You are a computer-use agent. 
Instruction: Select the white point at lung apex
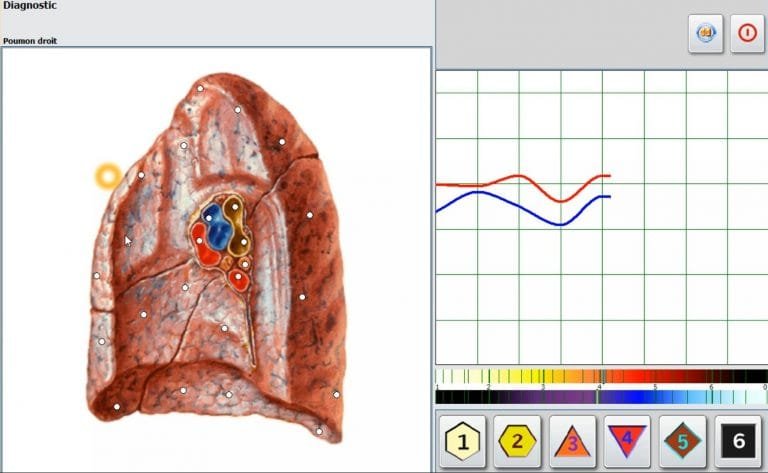(200, 88)
